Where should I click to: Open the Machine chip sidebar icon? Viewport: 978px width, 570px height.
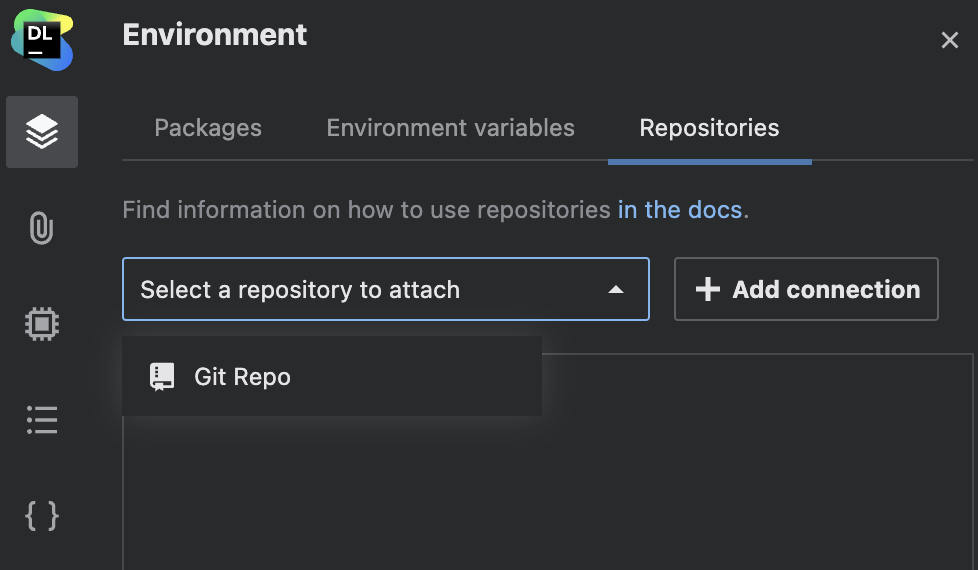pyautogui.click(x=42, y=323)
